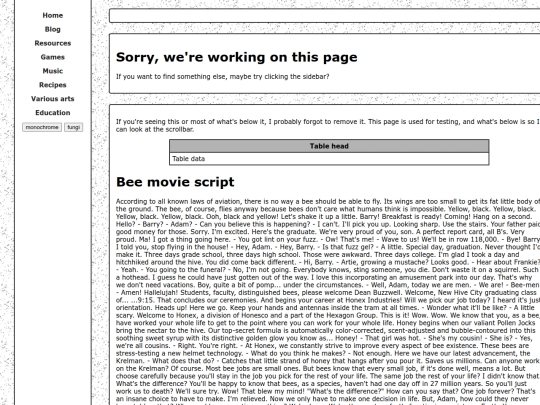
Task: Click the empty box at page top
Action: [x=324, y=16]
